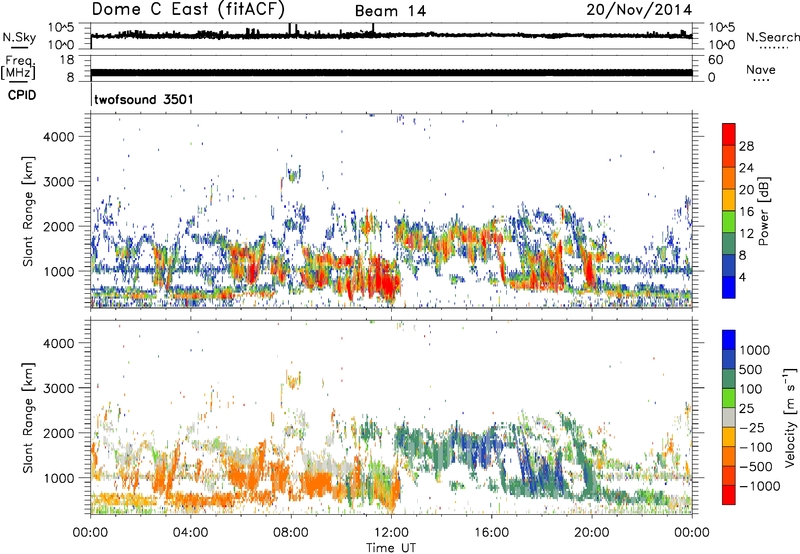Click the '12:00' time tick label
The image size is (800, 554).
391,533
